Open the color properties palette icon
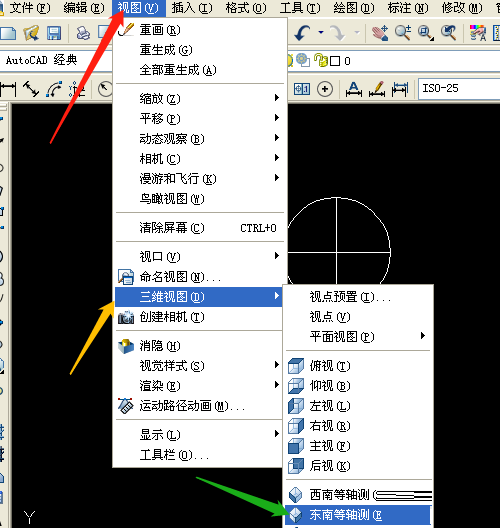The height and width of the screenshot is (528, 500). tap(478, 33)
